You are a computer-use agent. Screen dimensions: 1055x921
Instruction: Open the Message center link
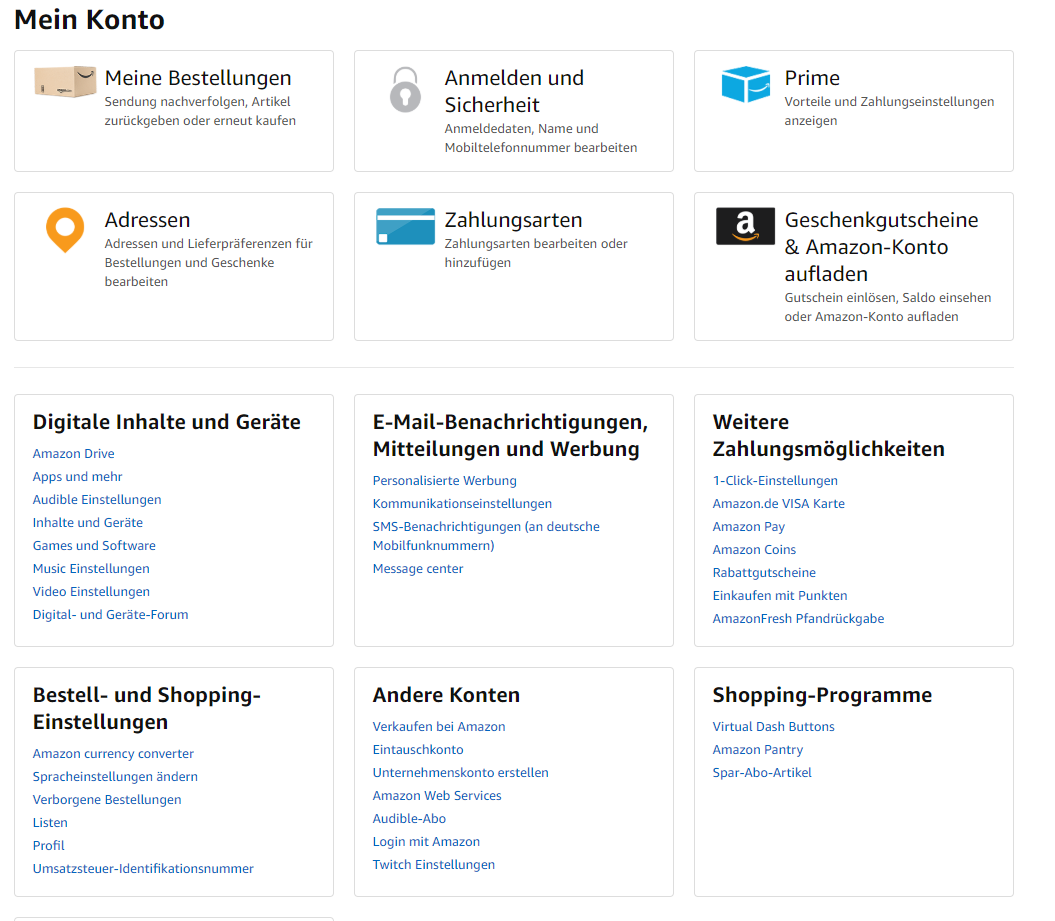pyautogui.click(x=418, y=569)
